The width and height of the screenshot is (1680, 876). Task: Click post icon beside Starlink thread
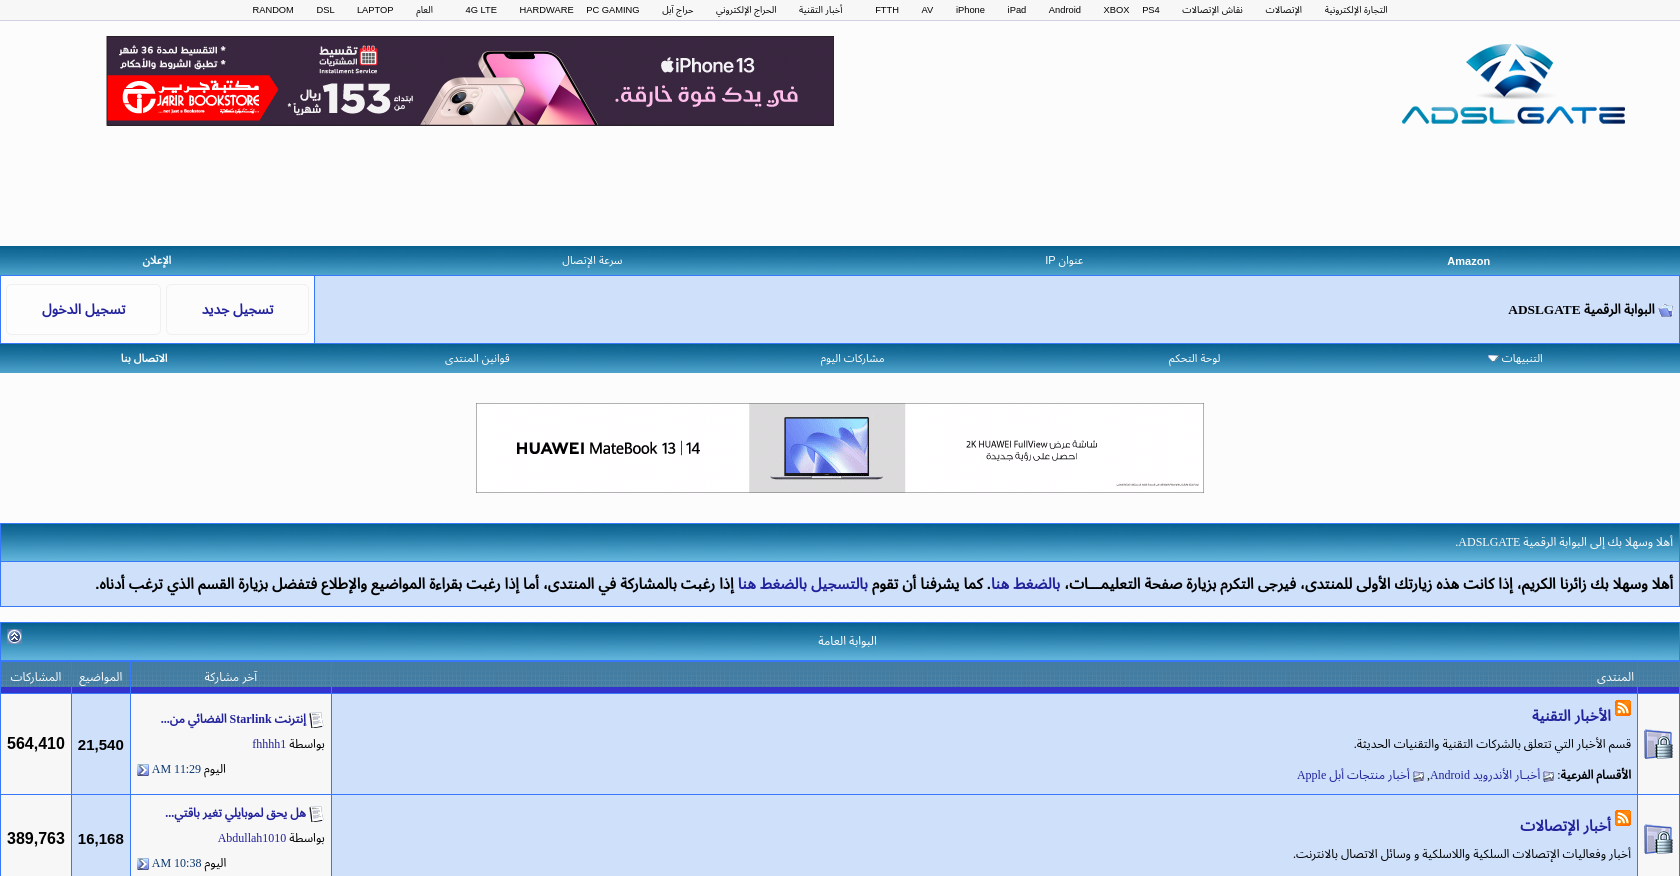317,720
